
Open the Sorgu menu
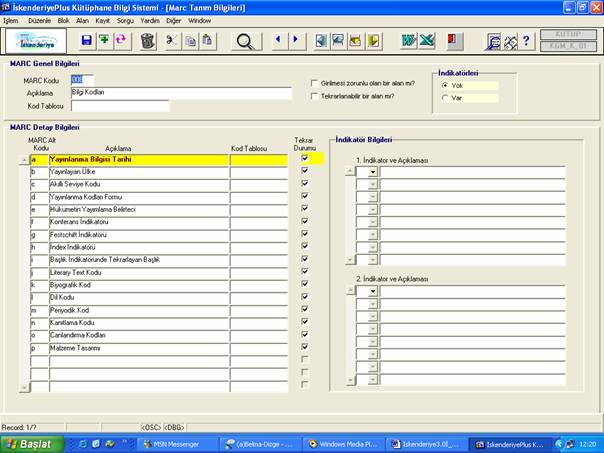(x=125, y=21)
